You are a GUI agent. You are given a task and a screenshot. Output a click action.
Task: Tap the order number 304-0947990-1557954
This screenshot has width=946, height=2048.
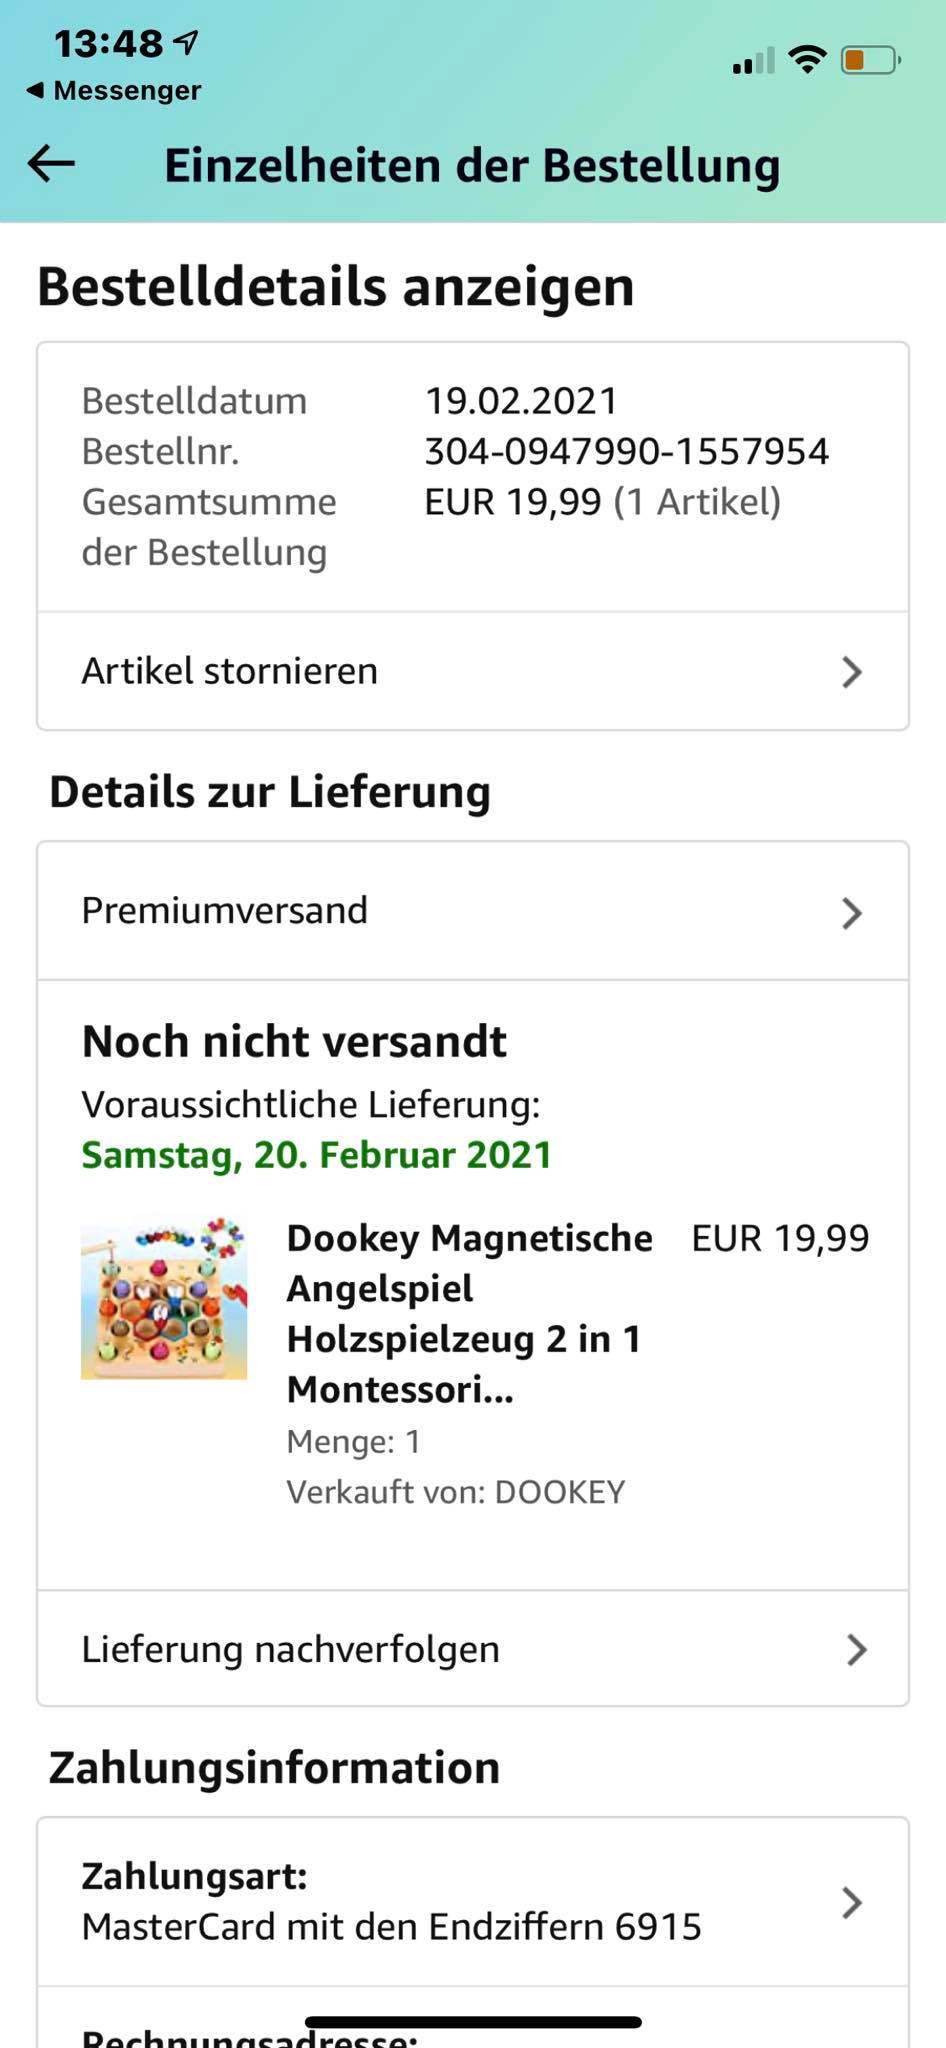(627, 452)
